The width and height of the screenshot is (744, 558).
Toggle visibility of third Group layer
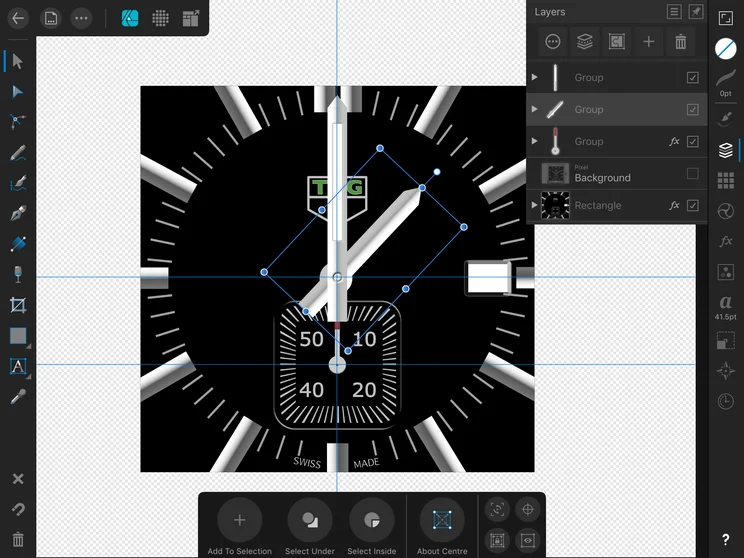pos(692,141)
